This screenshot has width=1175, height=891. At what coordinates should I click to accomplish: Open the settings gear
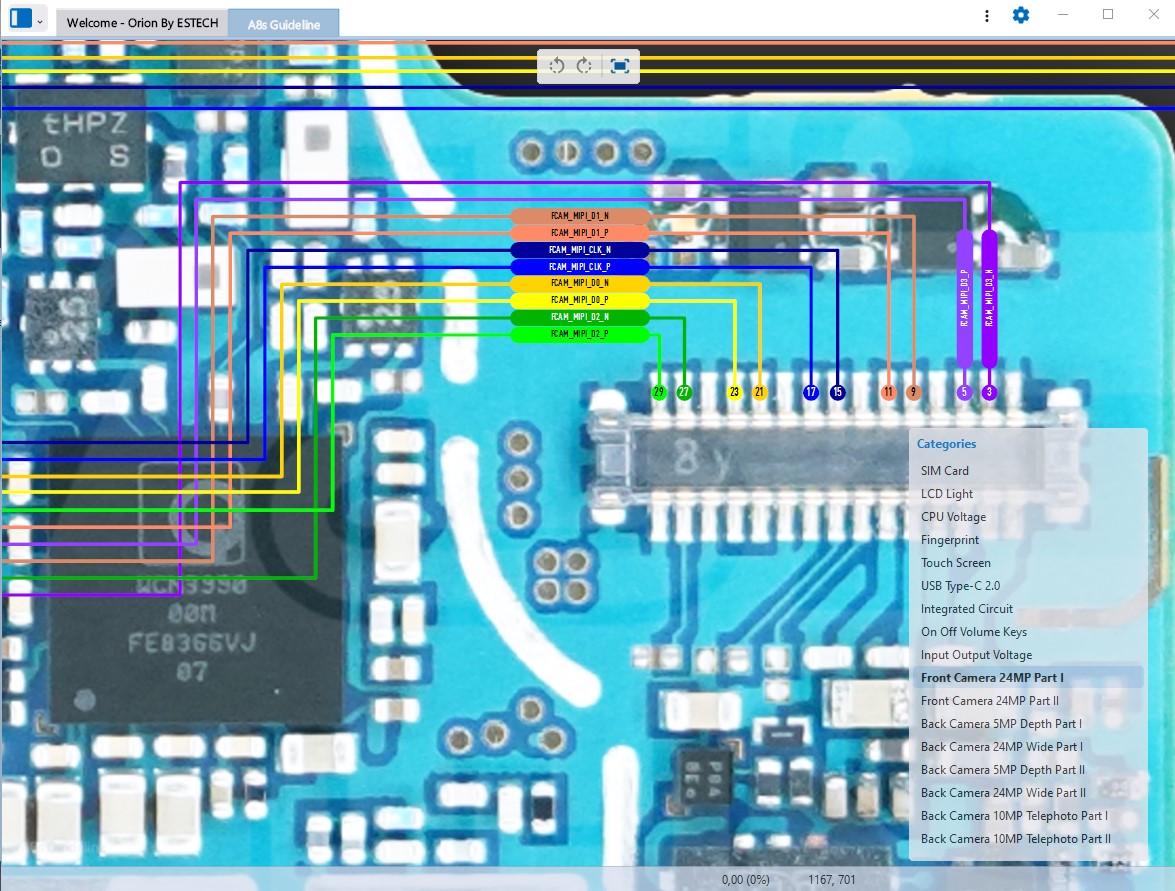pyautogui.click(x=1021, y=15)
